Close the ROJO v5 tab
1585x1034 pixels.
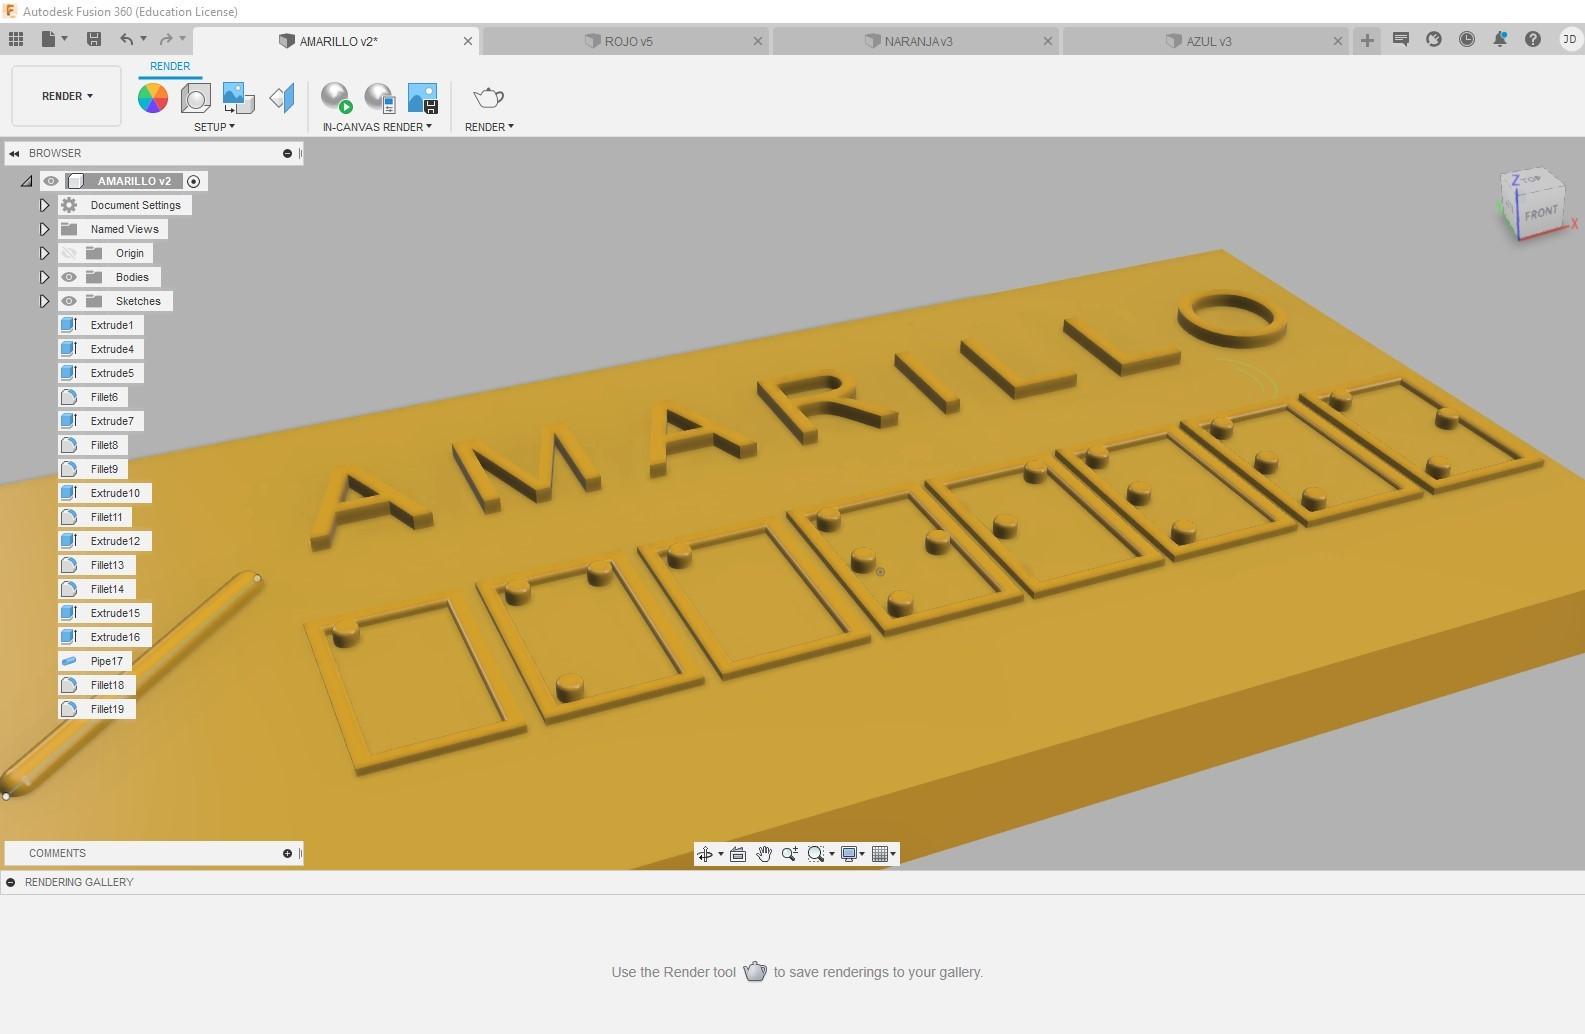tap(757, 41)
